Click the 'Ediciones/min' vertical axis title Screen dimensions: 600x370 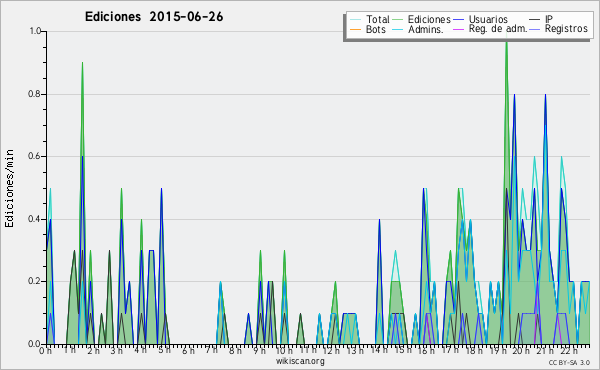pos(10,188)
